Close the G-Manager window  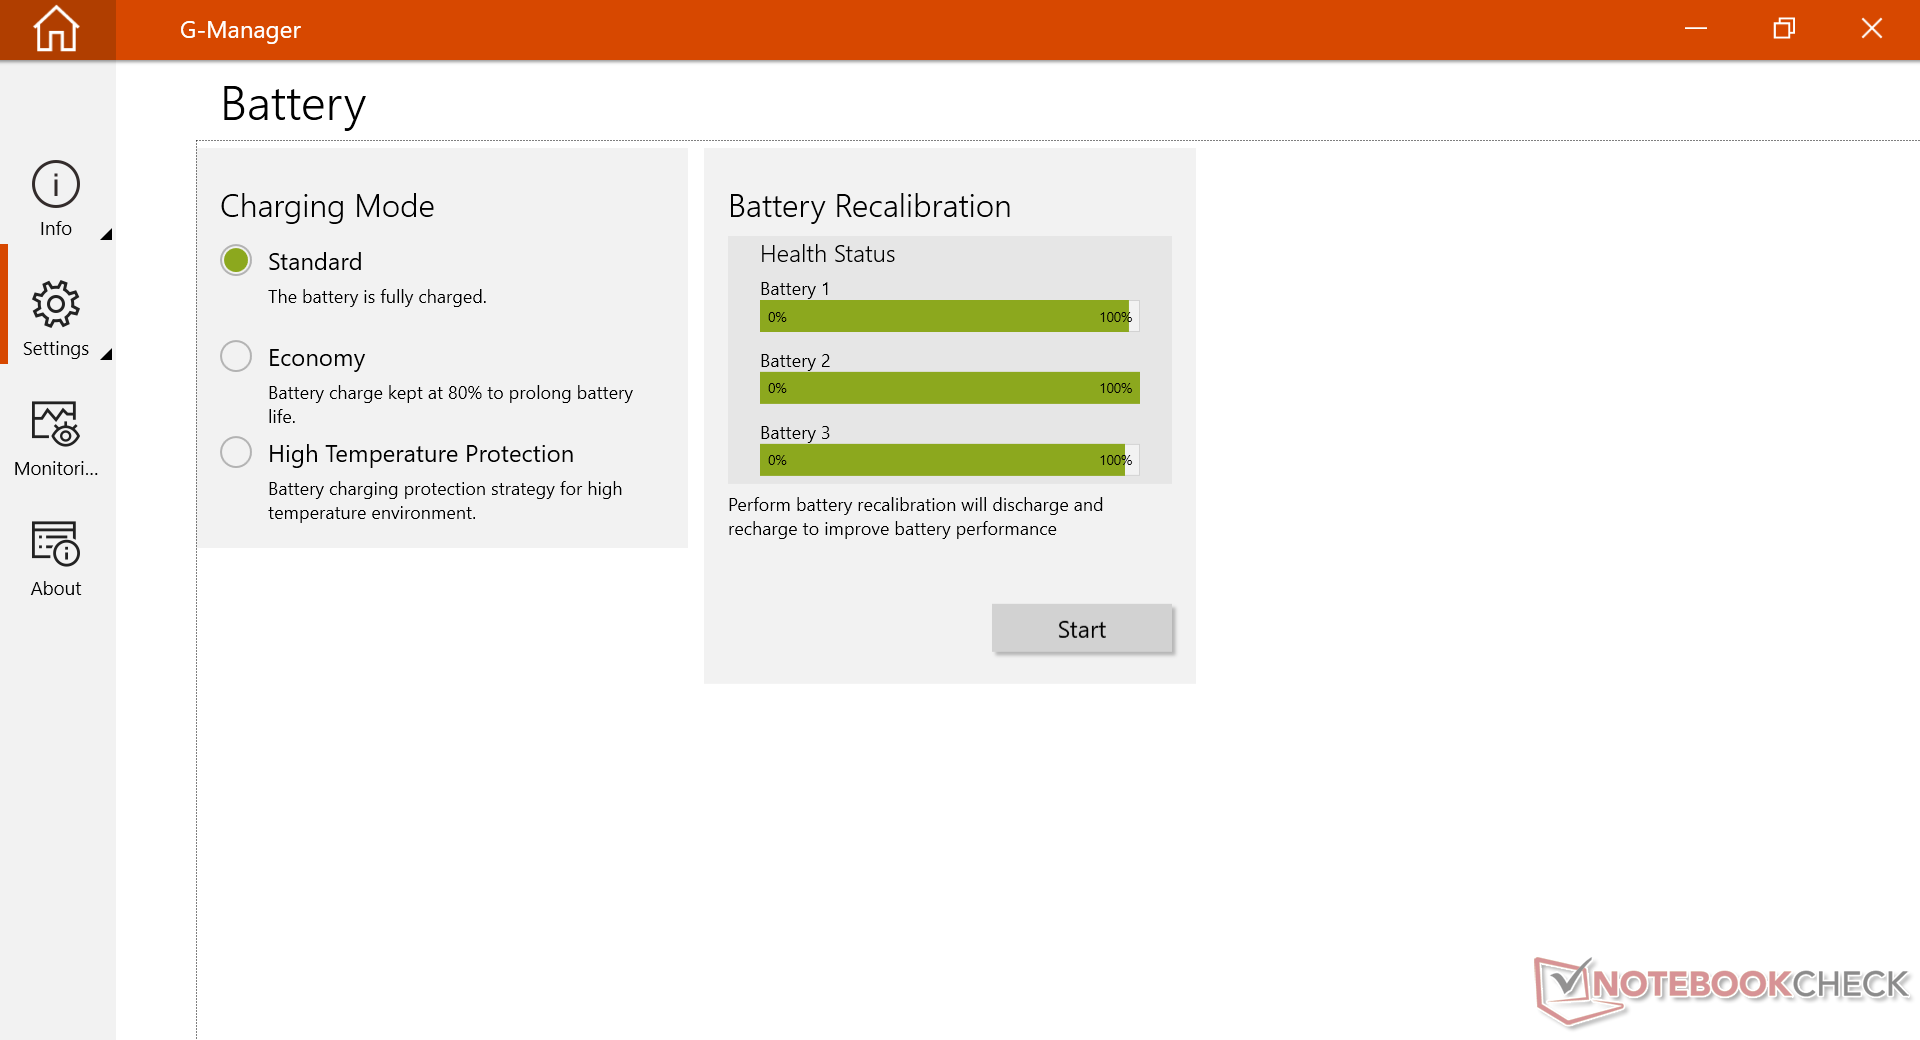[1872, 29]
